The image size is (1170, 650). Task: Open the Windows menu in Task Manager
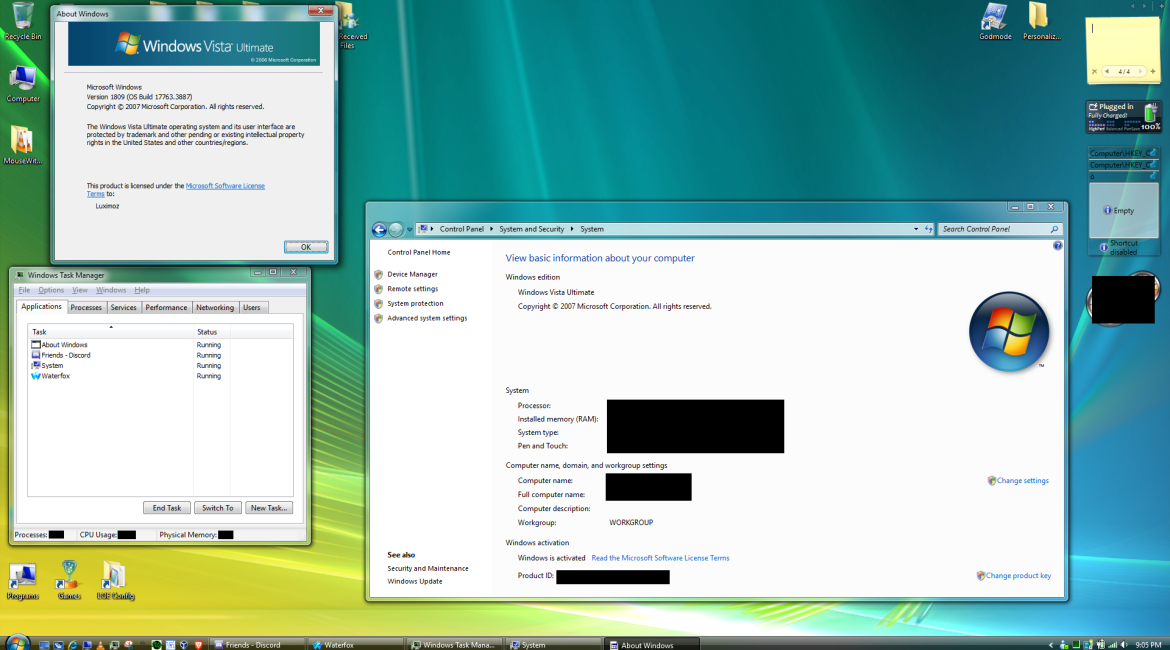click(x=110, y=290)
